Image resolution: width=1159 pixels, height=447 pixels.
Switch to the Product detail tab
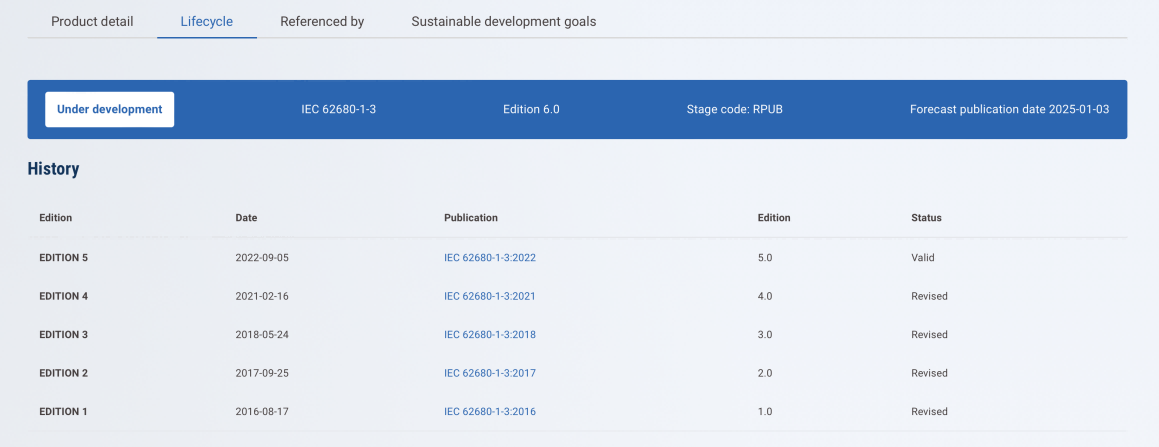coord(92,21)
